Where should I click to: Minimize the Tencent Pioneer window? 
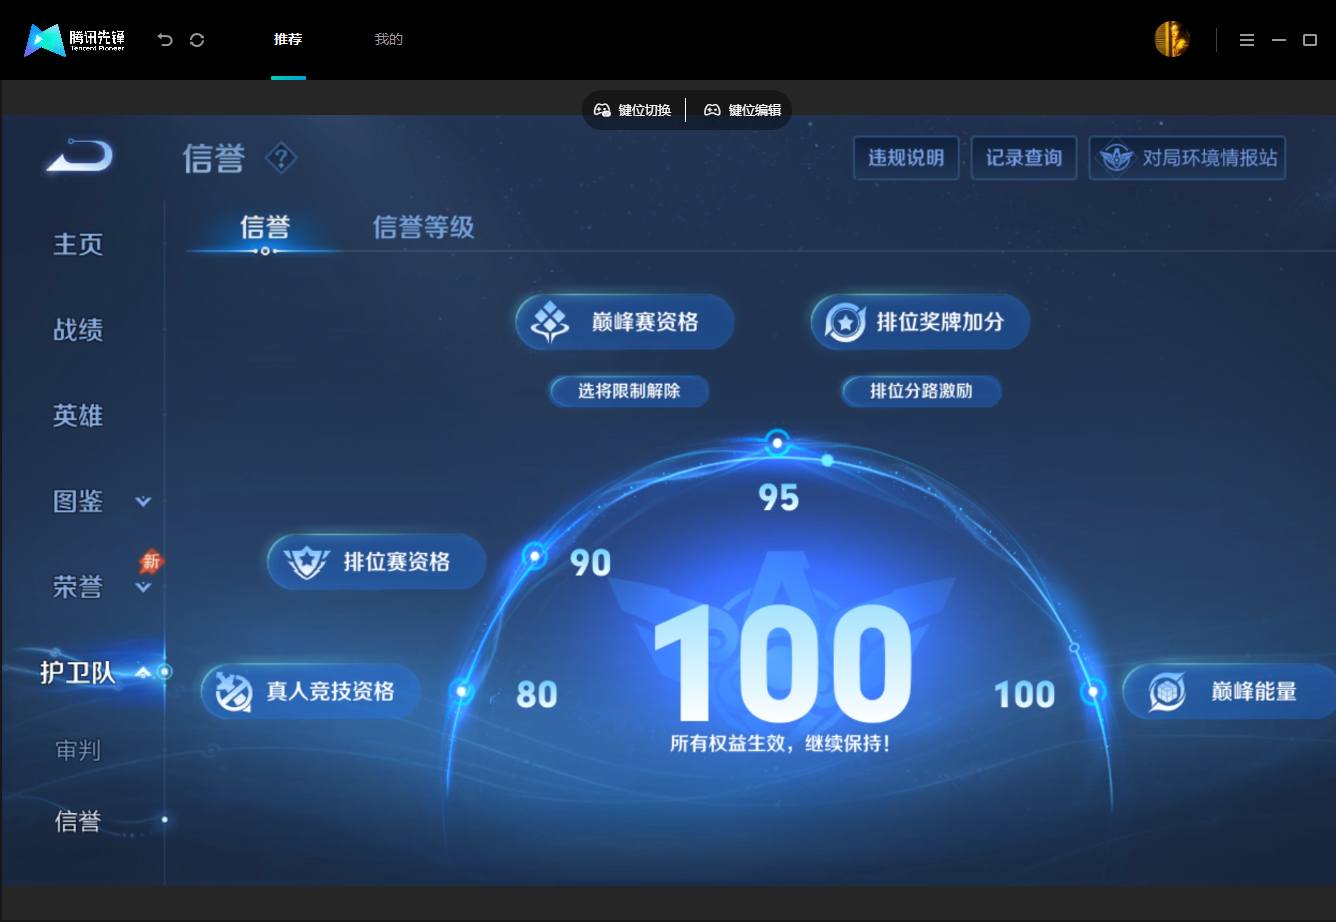coord(1279,40)
